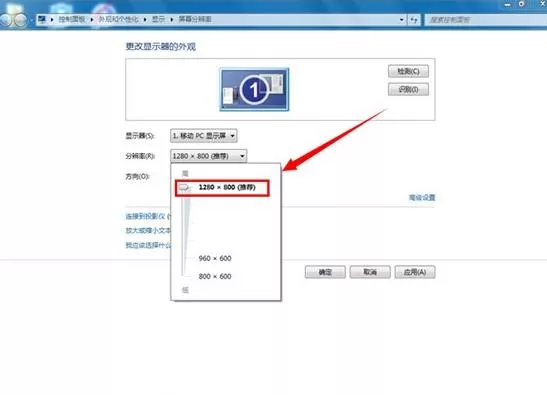Click the Identify (识别) button
The width and height of the screenshot is (547, 395).
click(x=408, y=89)
